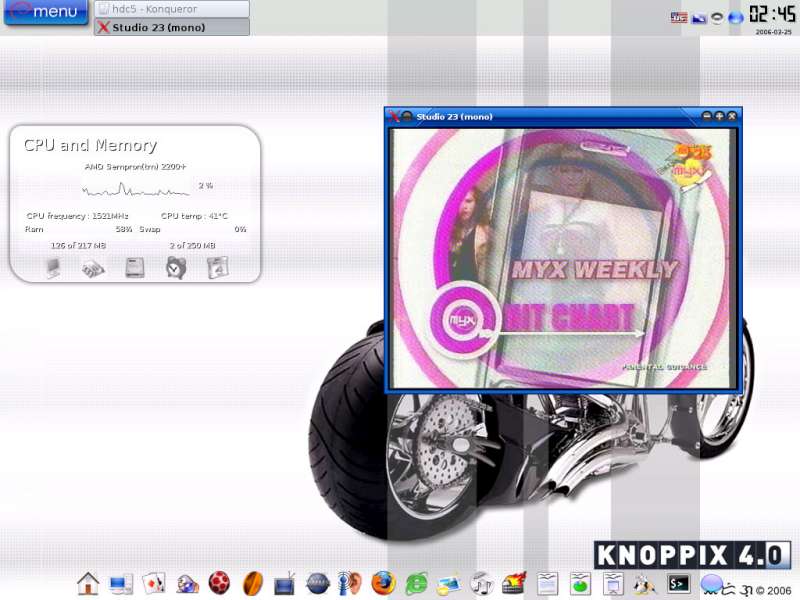Click the calendar icon in CPU widget
This screenshot has height=600, width=800.
click(218, 268)
